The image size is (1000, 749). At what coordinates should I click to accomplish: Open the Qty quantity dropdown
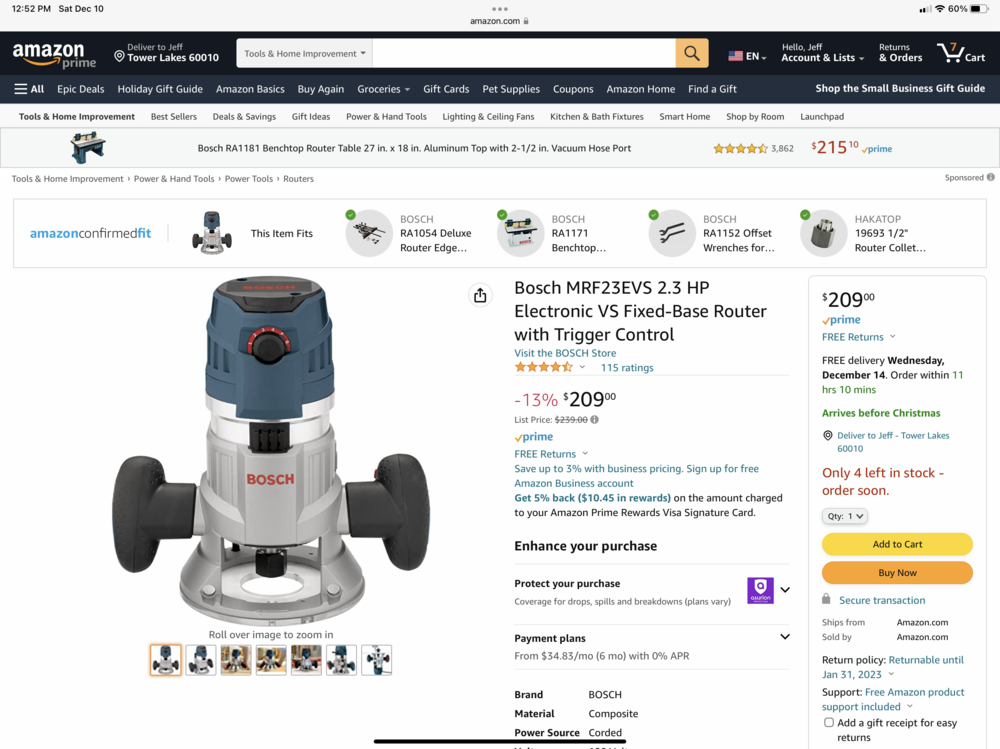(x=845, y=517)
